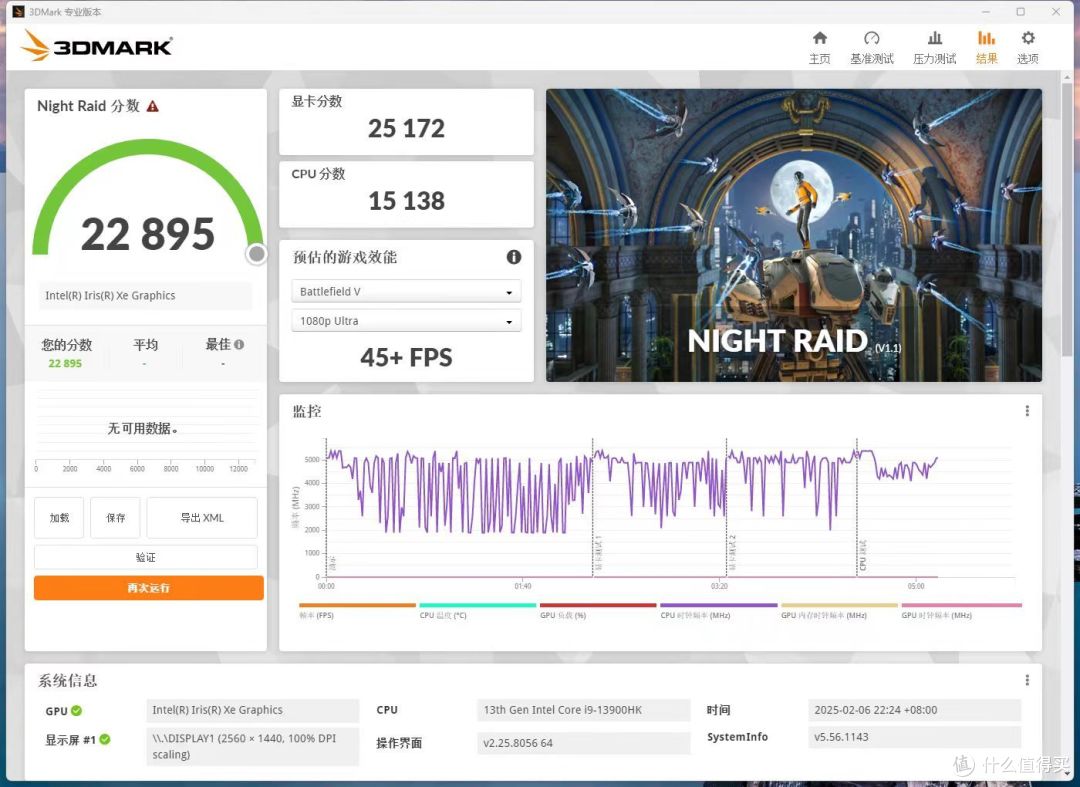Click the 45+ FPS estimate
The width and height of the screenshot is (1080, 787).
[406, 357]
